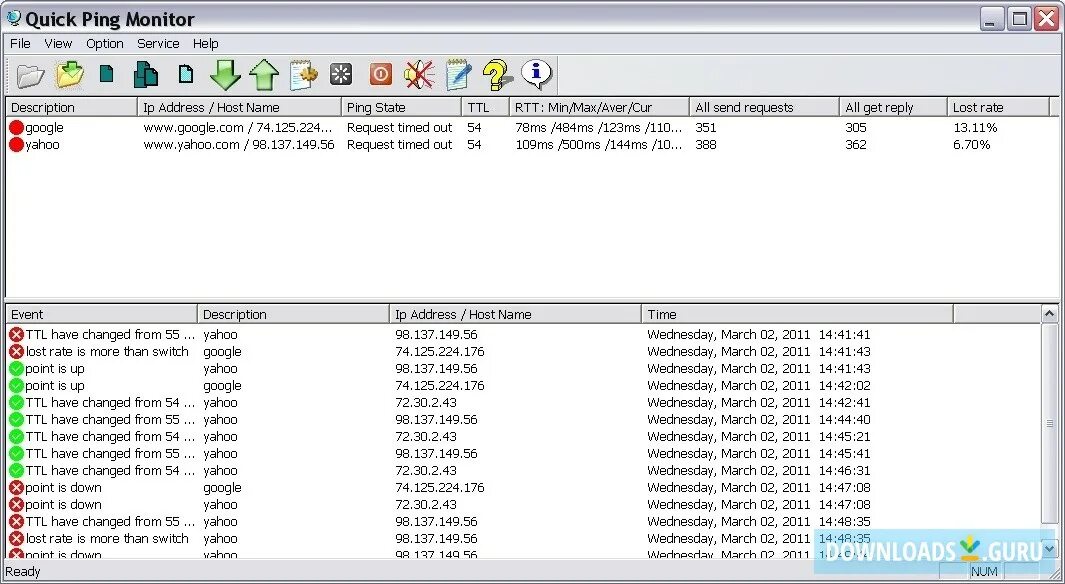Select the yahoo point is up event

point(523,369)
